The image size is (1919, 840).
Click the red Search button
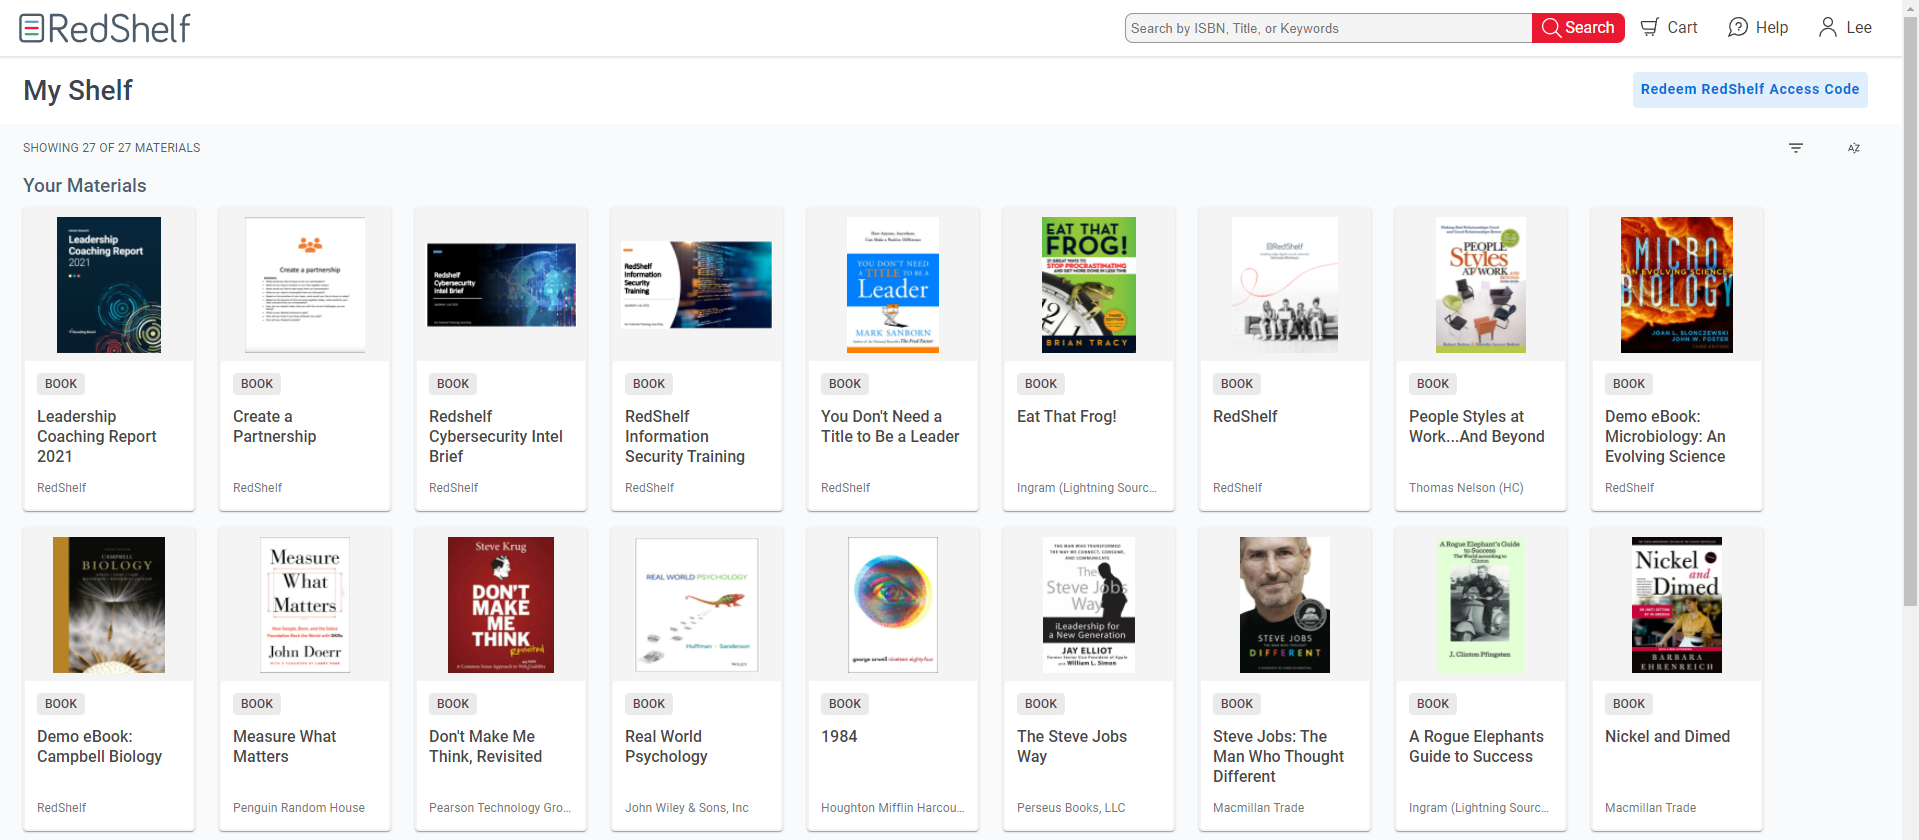tap(1578, 28)
